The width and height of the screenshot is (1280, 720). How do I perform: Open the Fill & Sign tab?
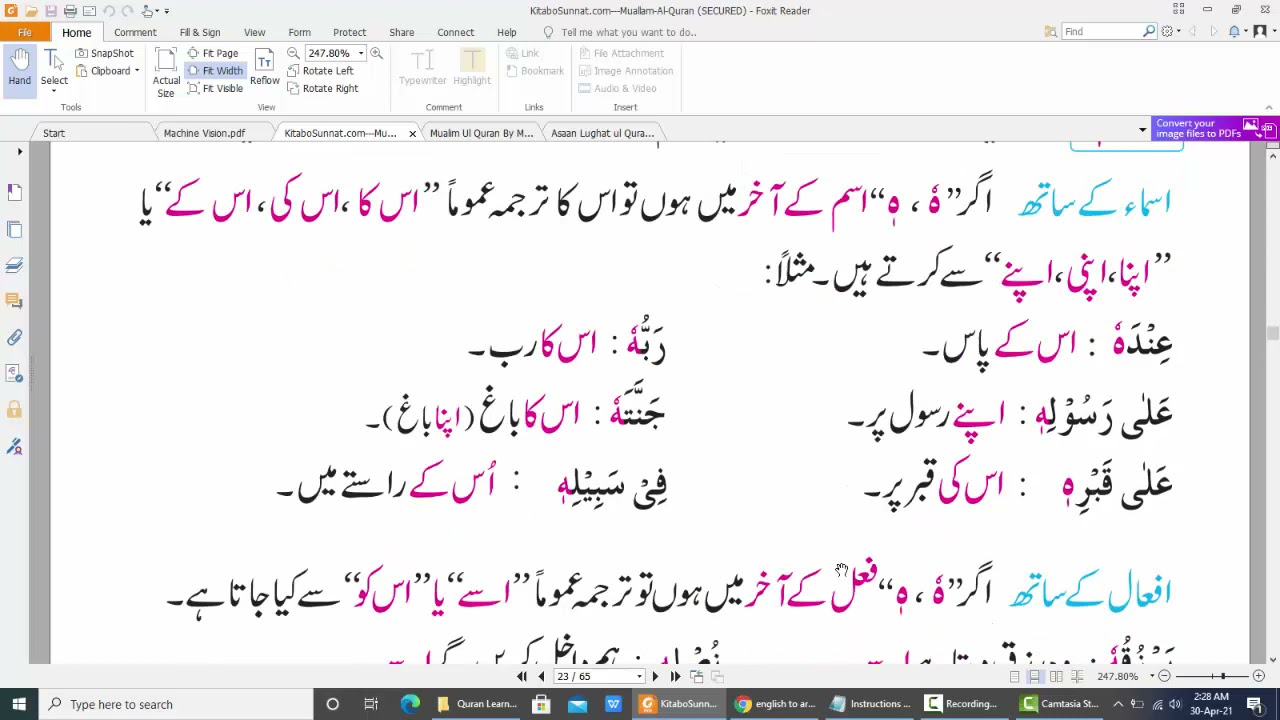pos(200,32)
